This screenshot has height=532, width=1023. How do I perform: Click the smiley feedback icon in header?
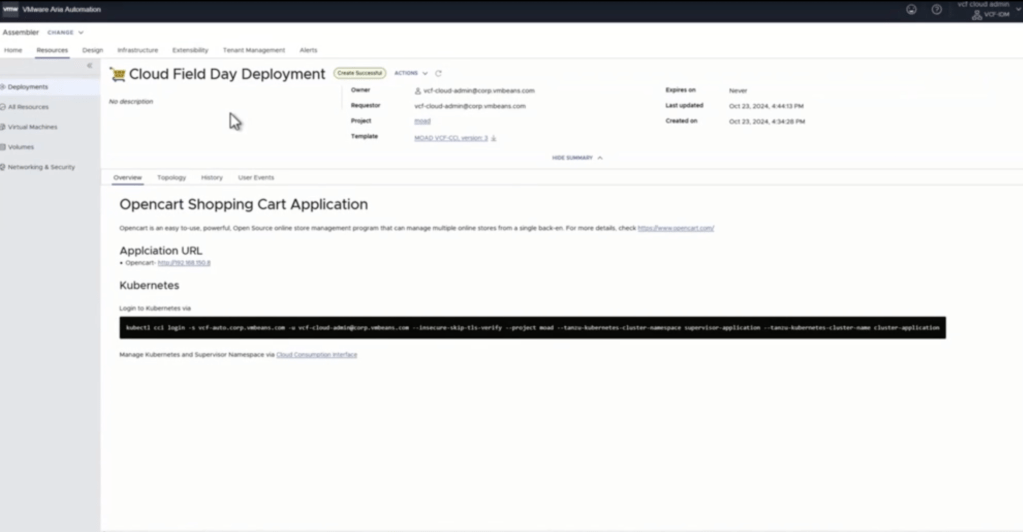click(911, 9)
